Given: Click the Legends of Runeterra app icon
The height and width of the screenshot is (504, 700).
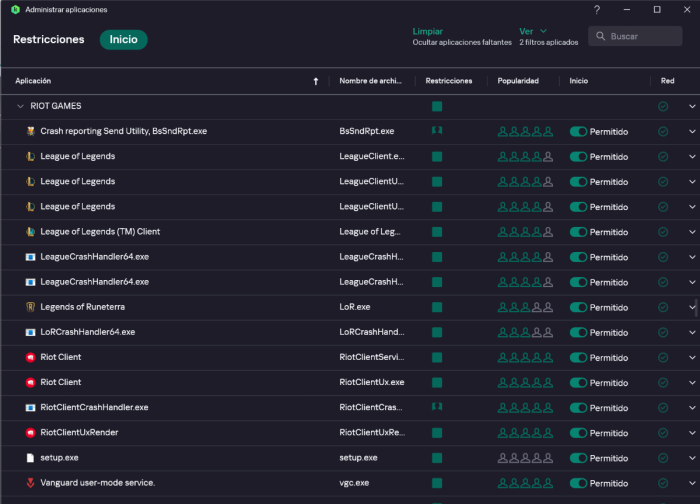Looking at the screenshot, I should (31, 306).
